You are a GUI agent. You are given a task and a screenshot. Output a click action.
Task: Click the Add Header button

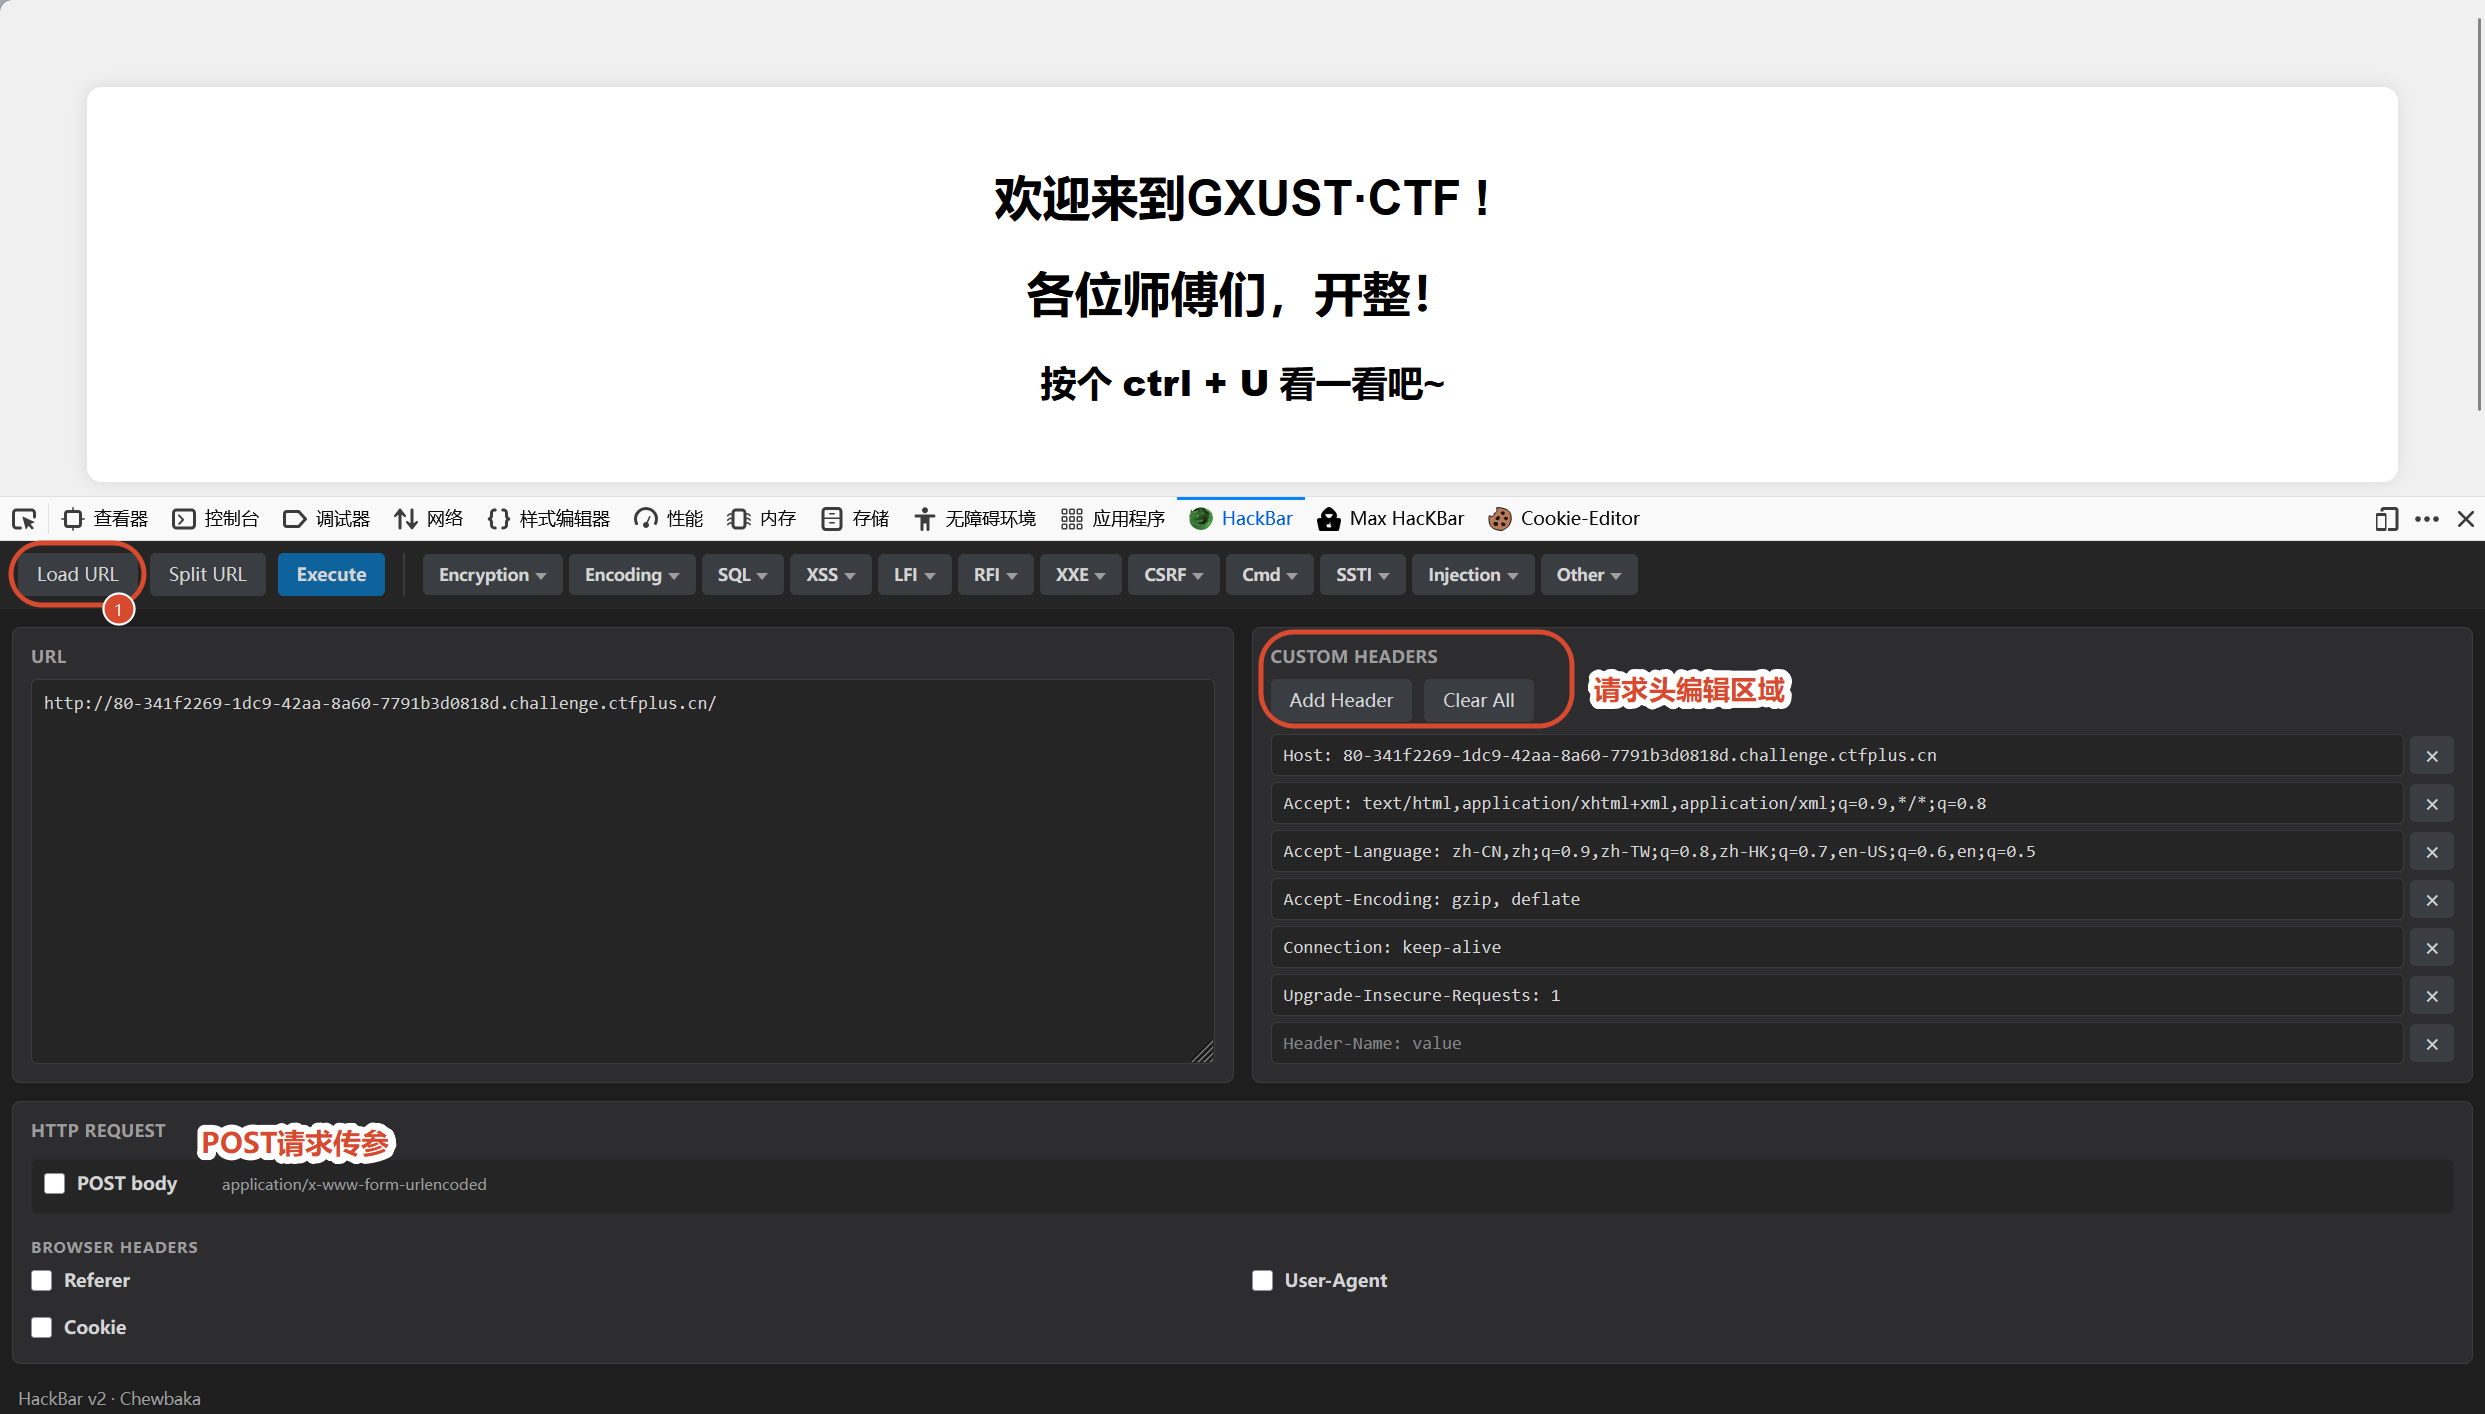point(1340,700)
